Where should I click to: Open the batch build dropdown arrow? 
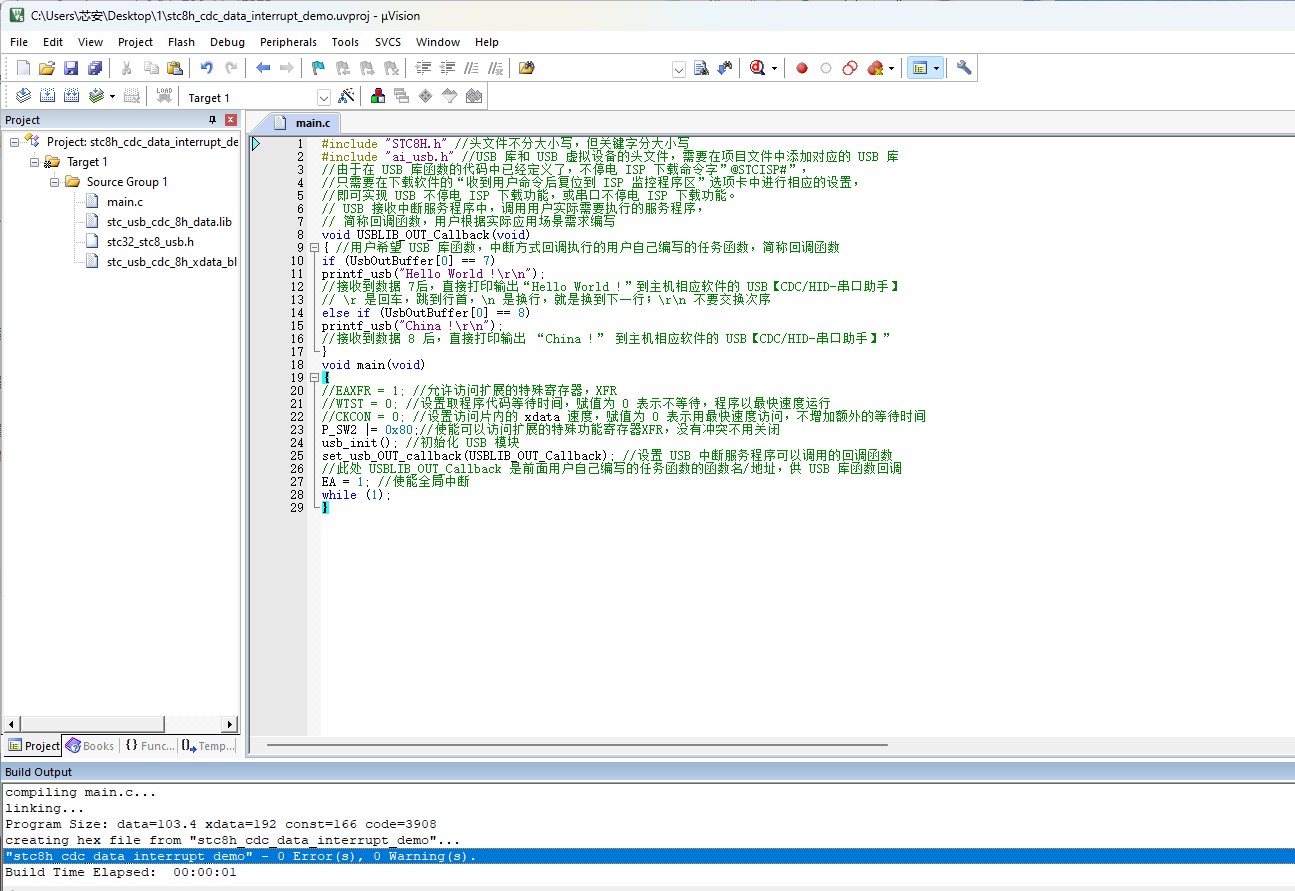click(111, 96)
